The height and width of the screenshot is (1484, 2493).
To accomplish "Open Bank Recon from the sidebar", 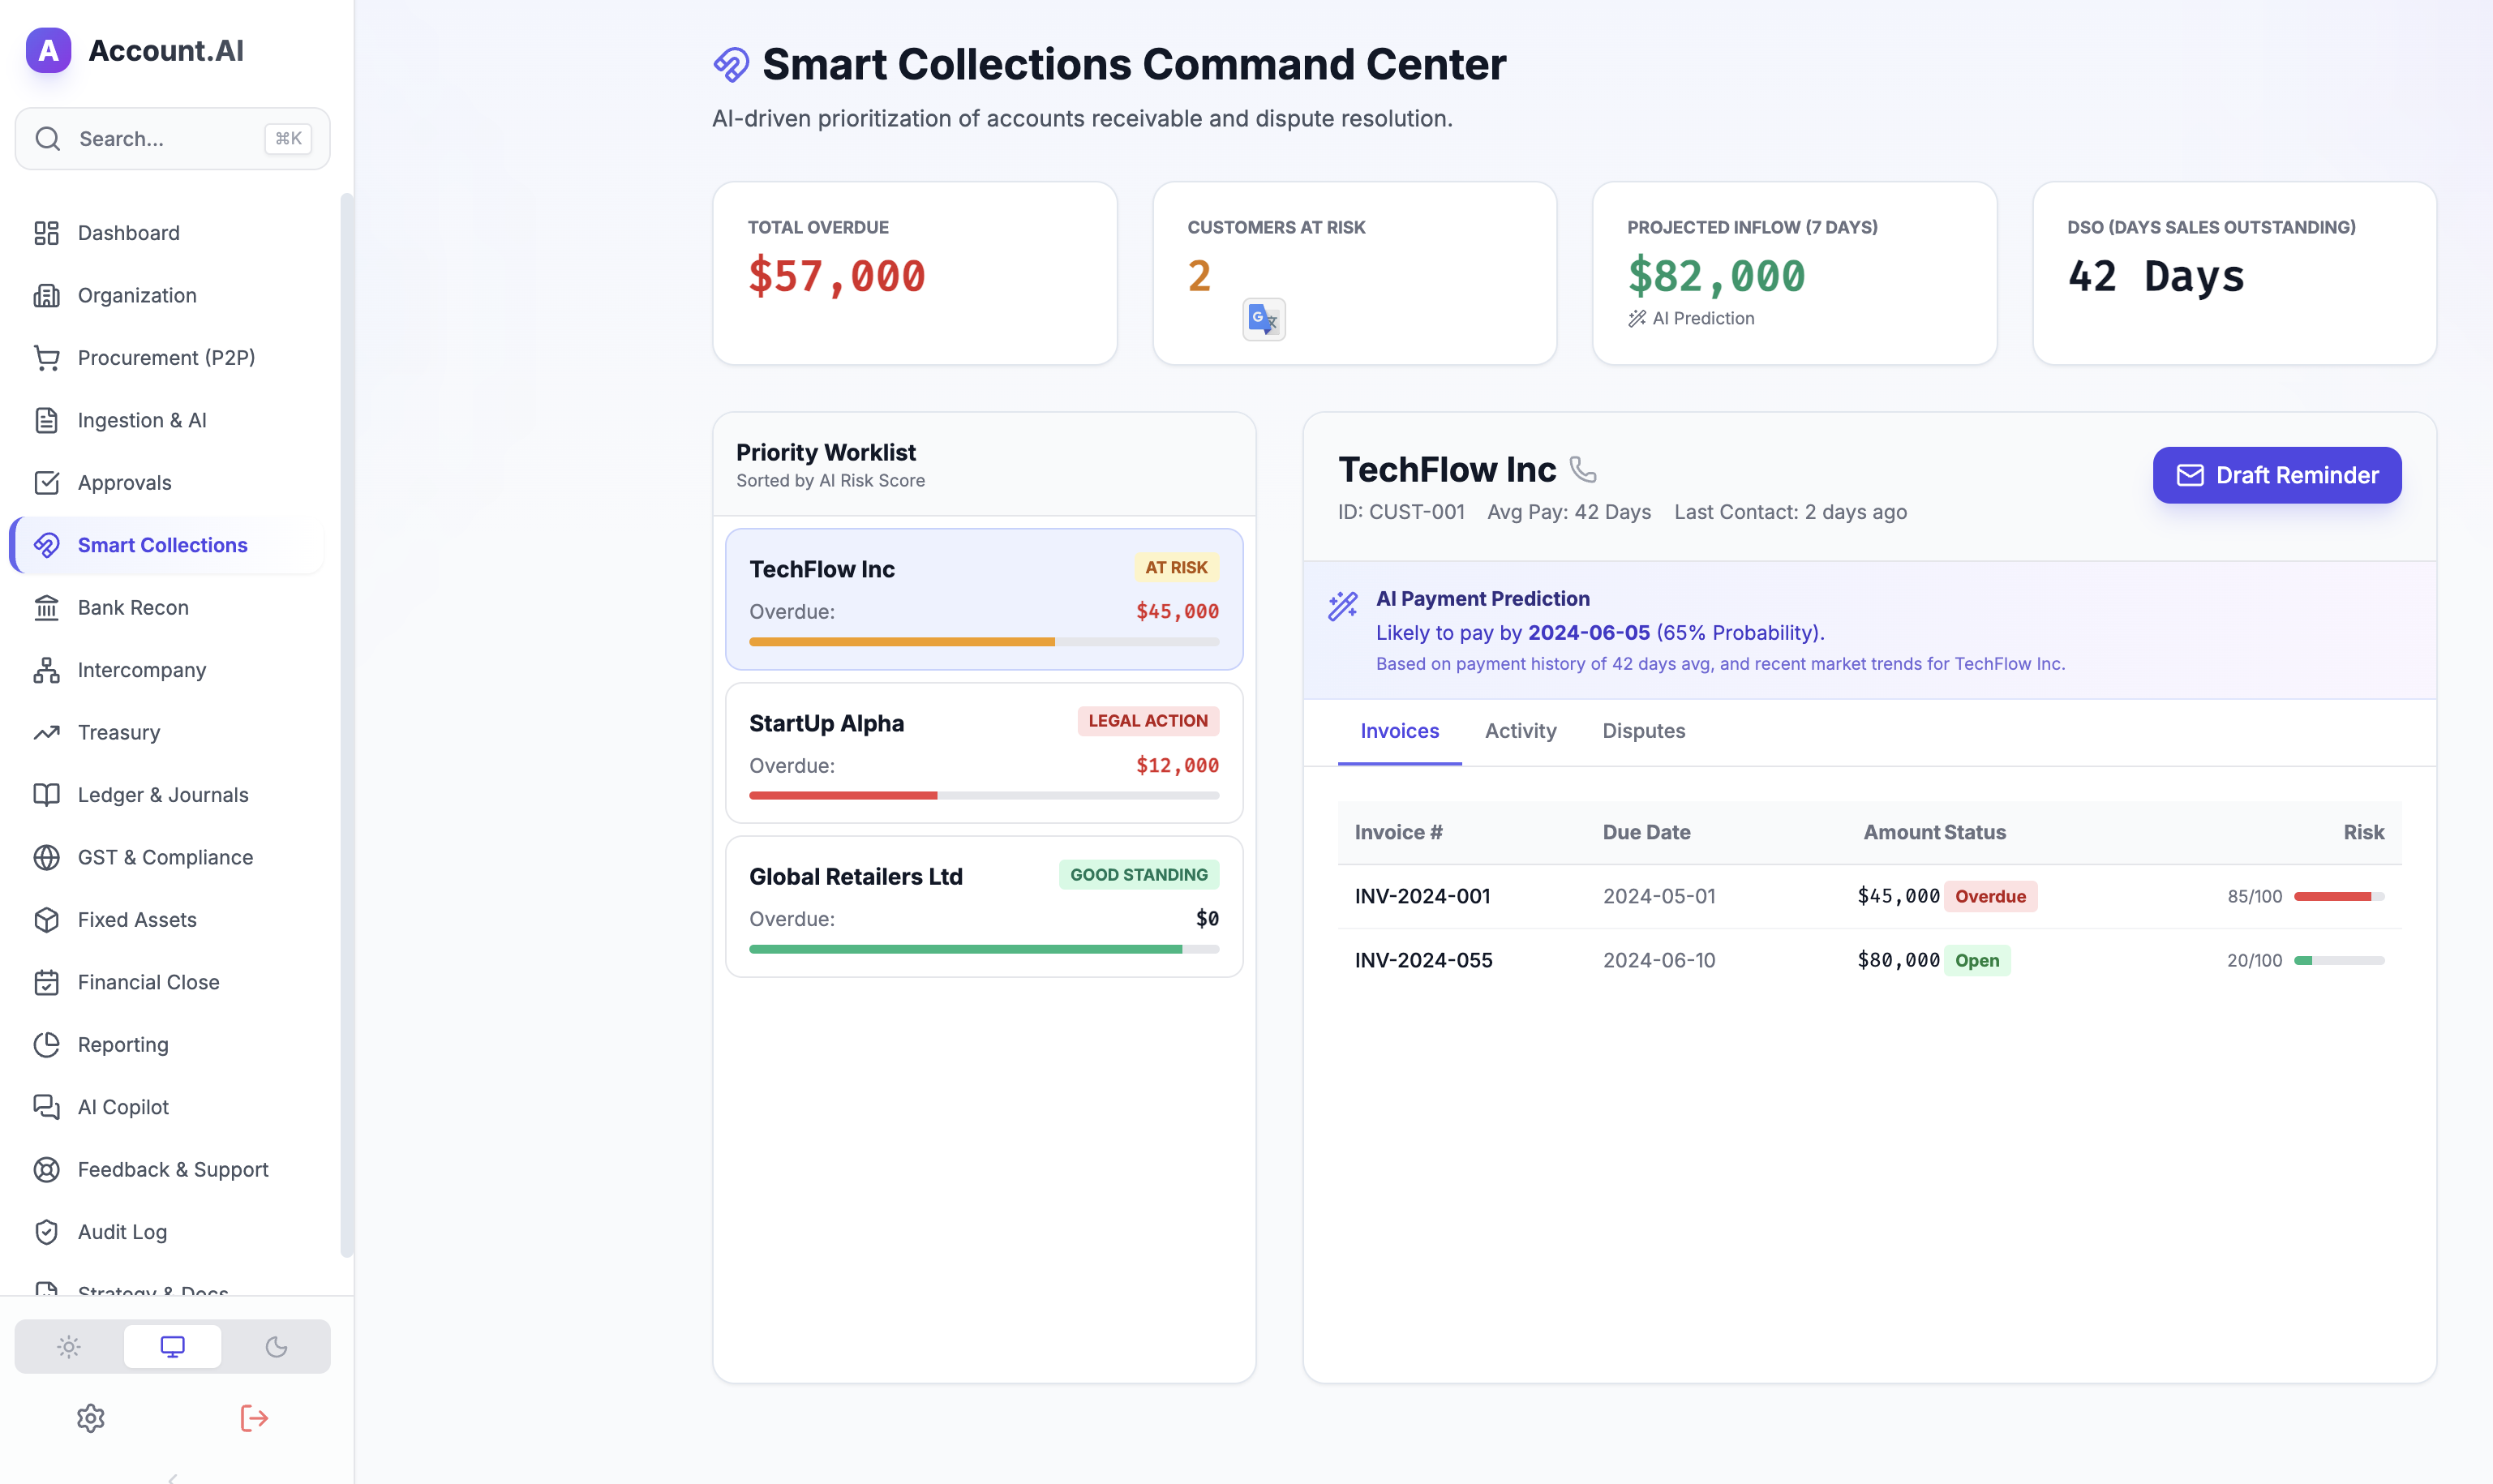I will tap(132, 607).
